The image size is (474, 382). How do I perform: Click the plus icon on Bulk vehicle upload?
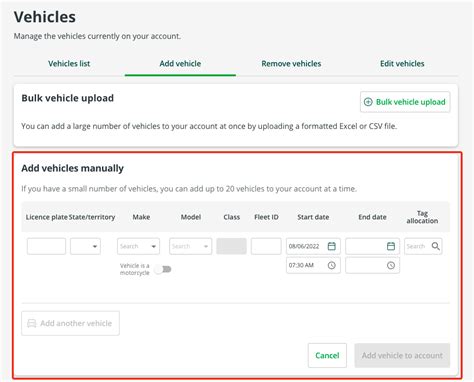coord(368,102)
